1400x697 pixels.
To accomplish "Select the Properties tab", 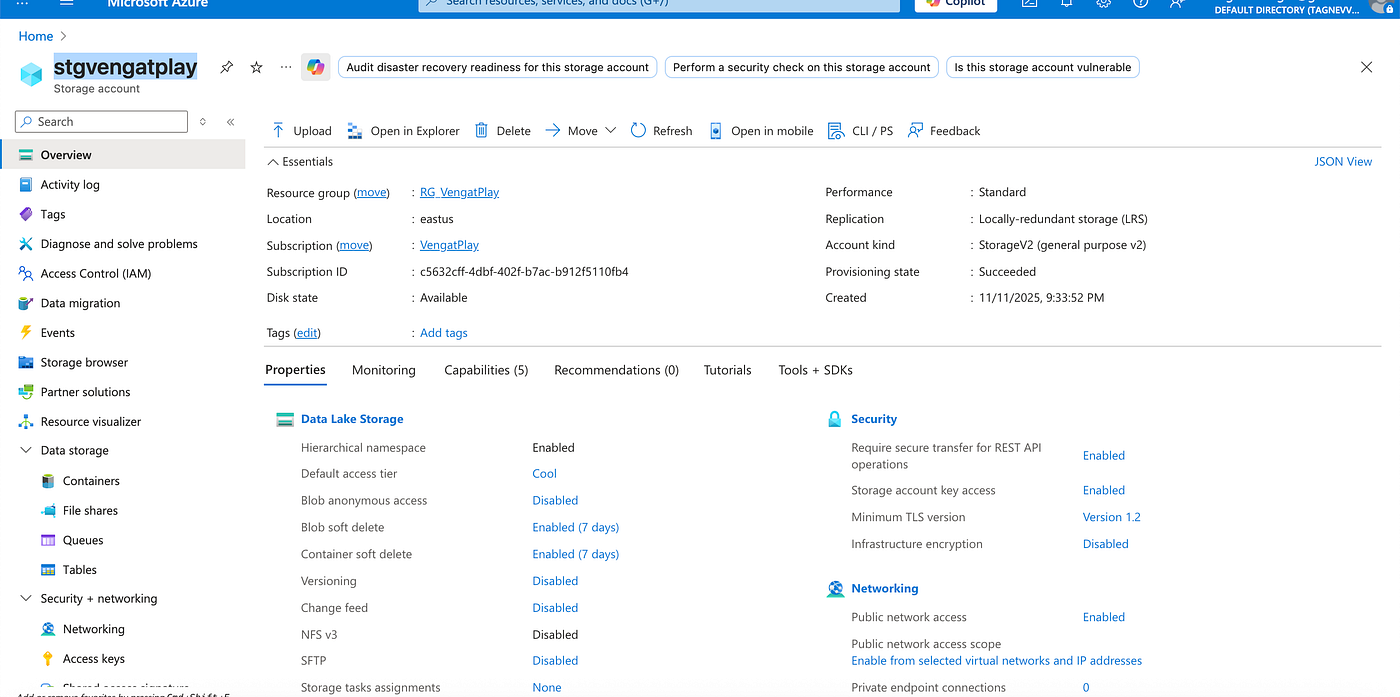I will pos(295,370).
